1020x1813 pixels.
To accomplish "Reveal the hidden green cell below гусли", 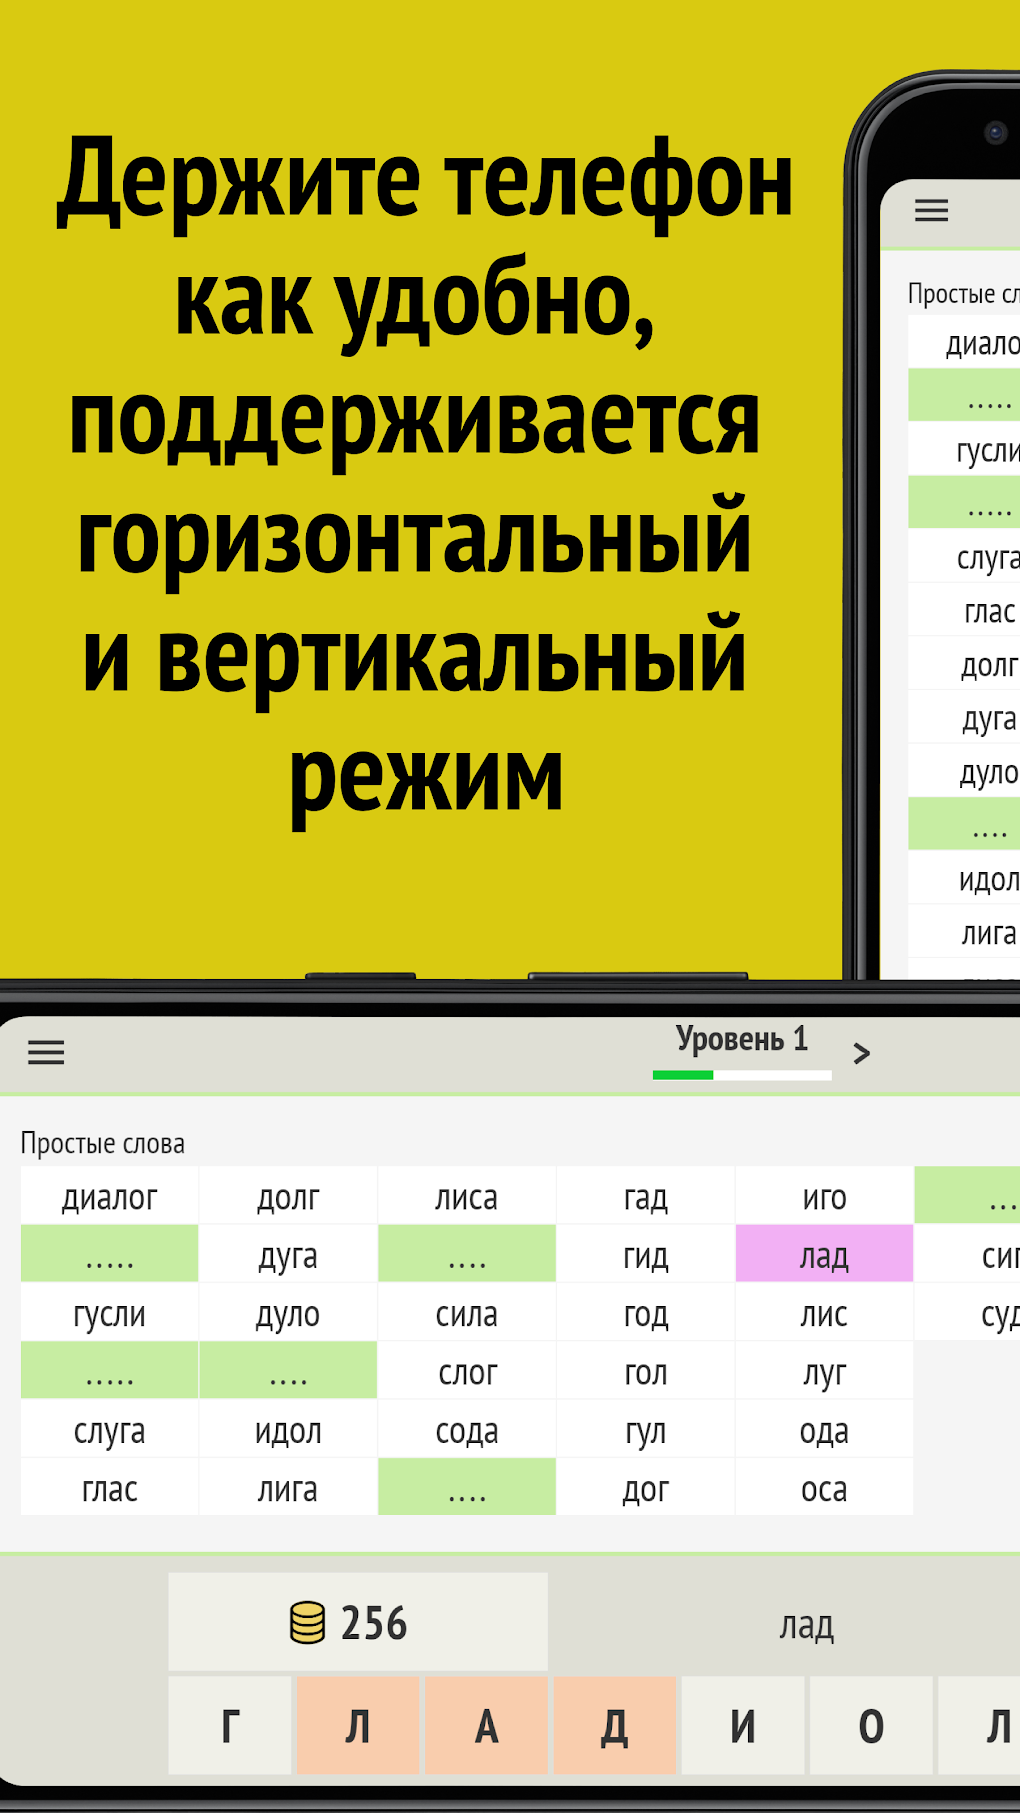I will pyautogui.click(x=110, y=1371).
